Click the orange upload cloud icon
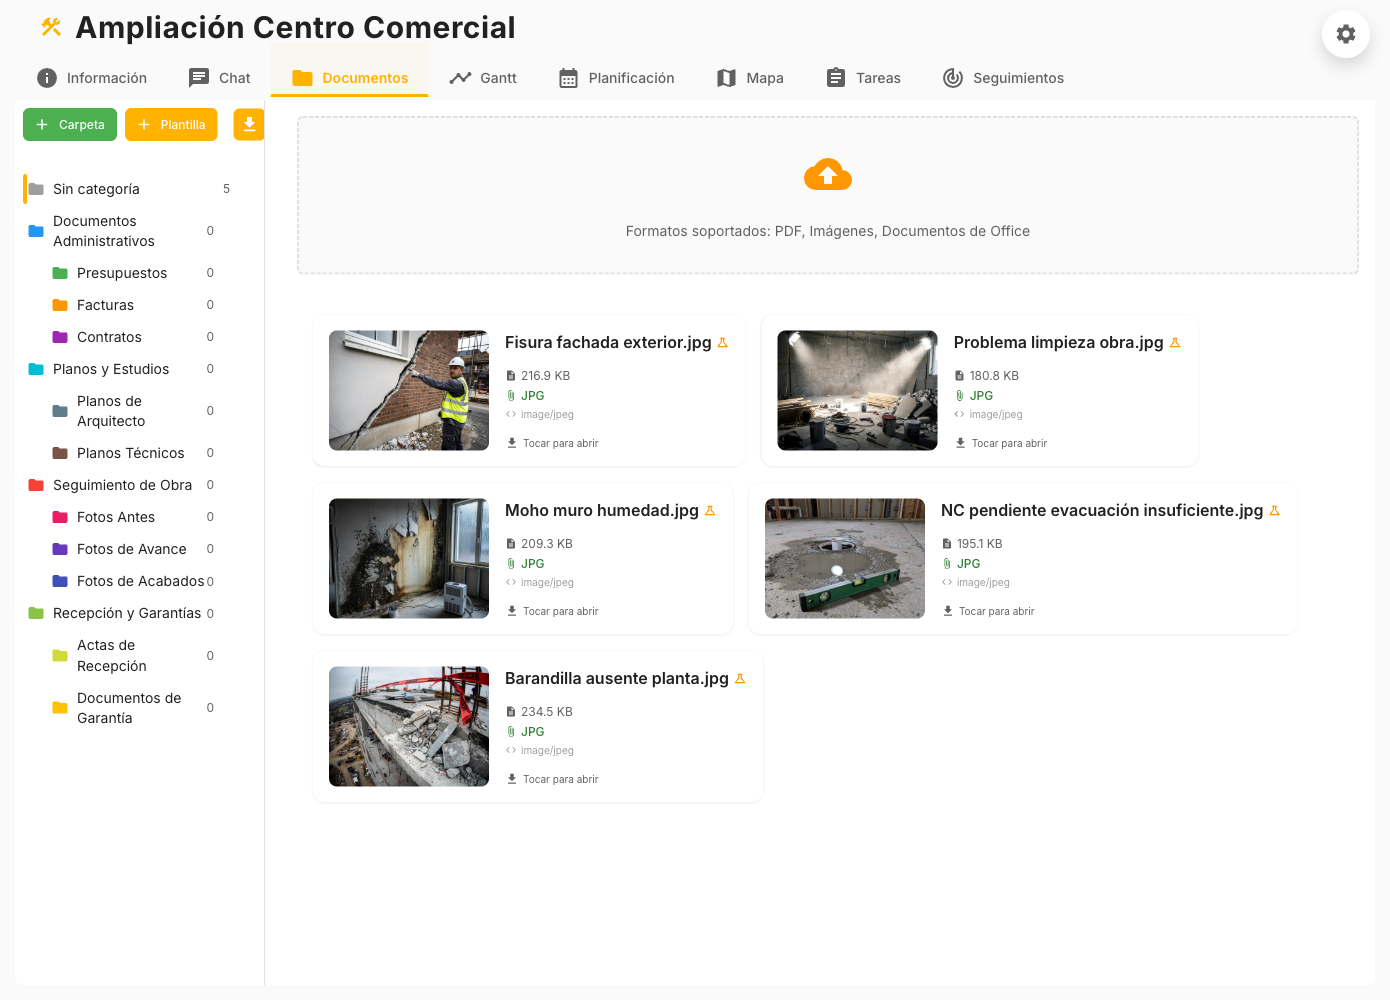Viewport: 1390px width, 1000px height. [827, 174]
